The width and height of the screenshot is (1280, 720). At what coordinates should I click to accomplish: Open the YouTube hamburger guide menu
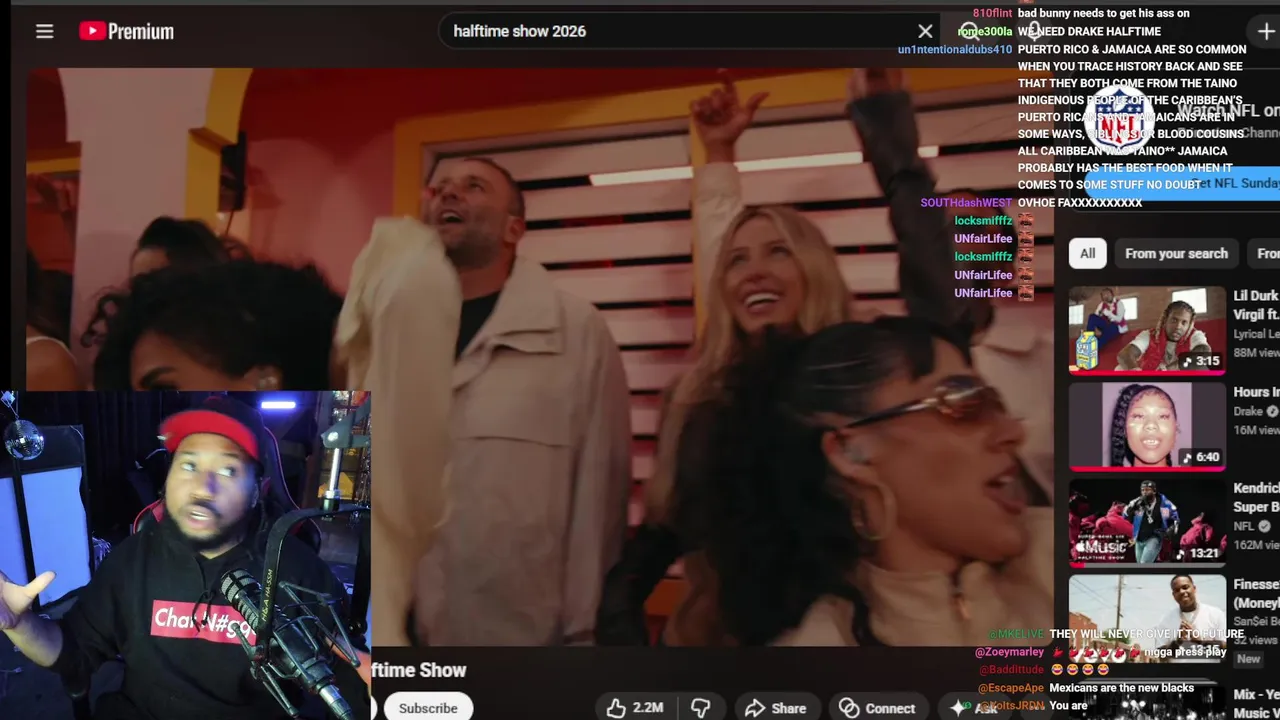click(44, 31)
